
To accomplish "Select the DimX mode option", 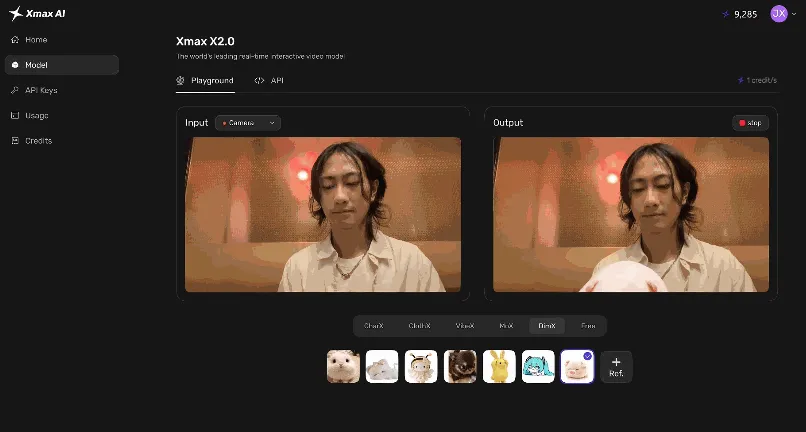I will (x=546, y=326).
